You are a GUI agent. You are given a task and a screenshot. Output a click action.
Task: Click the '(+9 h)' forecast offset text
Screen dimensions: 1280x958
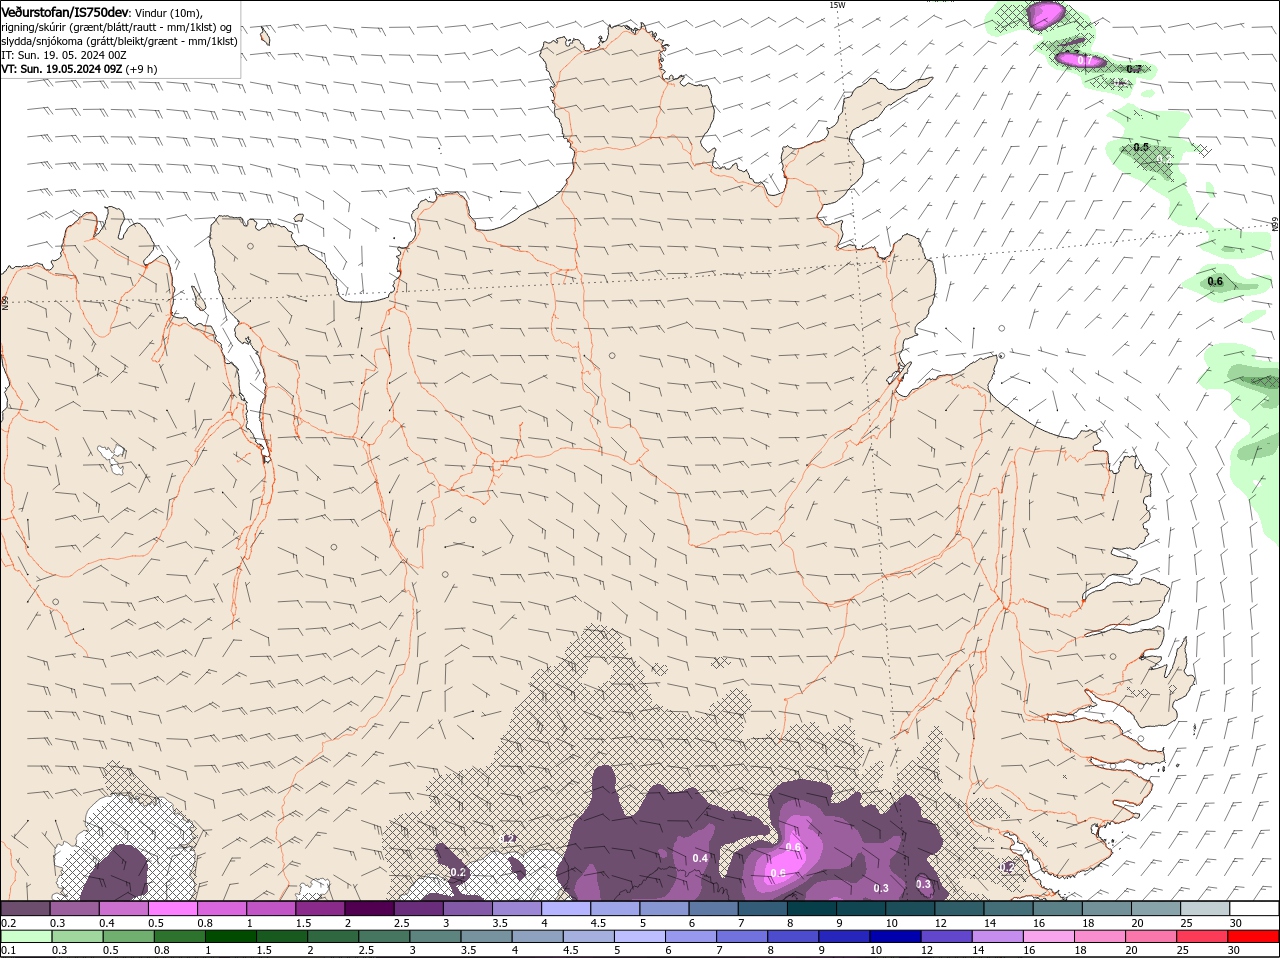[x=141, y=69]
